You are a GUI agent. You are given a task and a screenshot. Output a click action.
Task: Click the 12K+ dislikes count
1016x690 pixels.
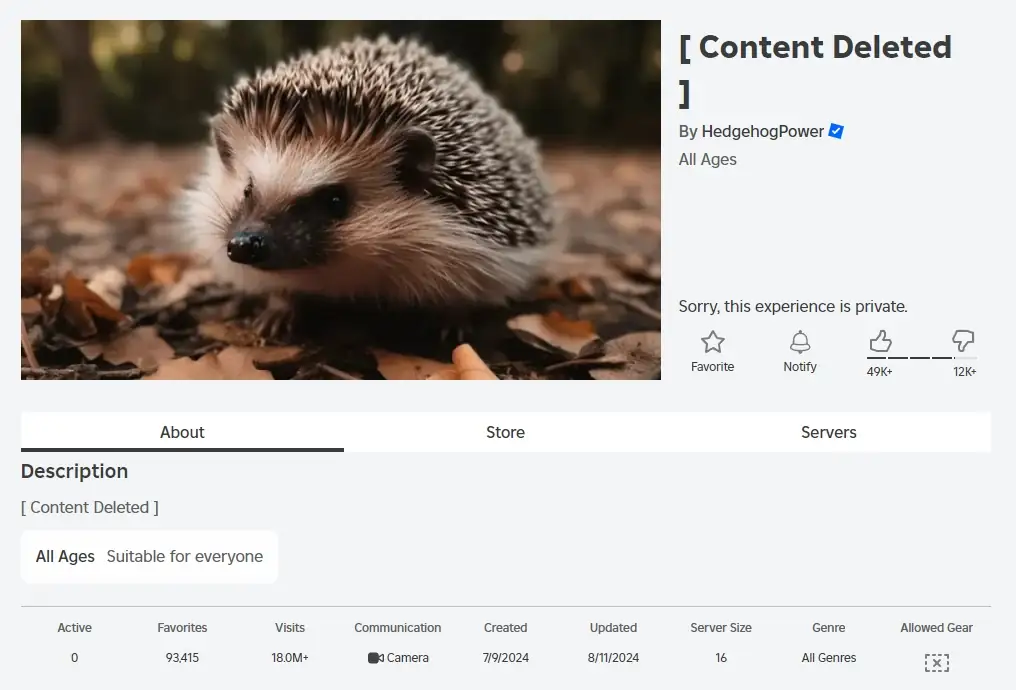(964, 372)
